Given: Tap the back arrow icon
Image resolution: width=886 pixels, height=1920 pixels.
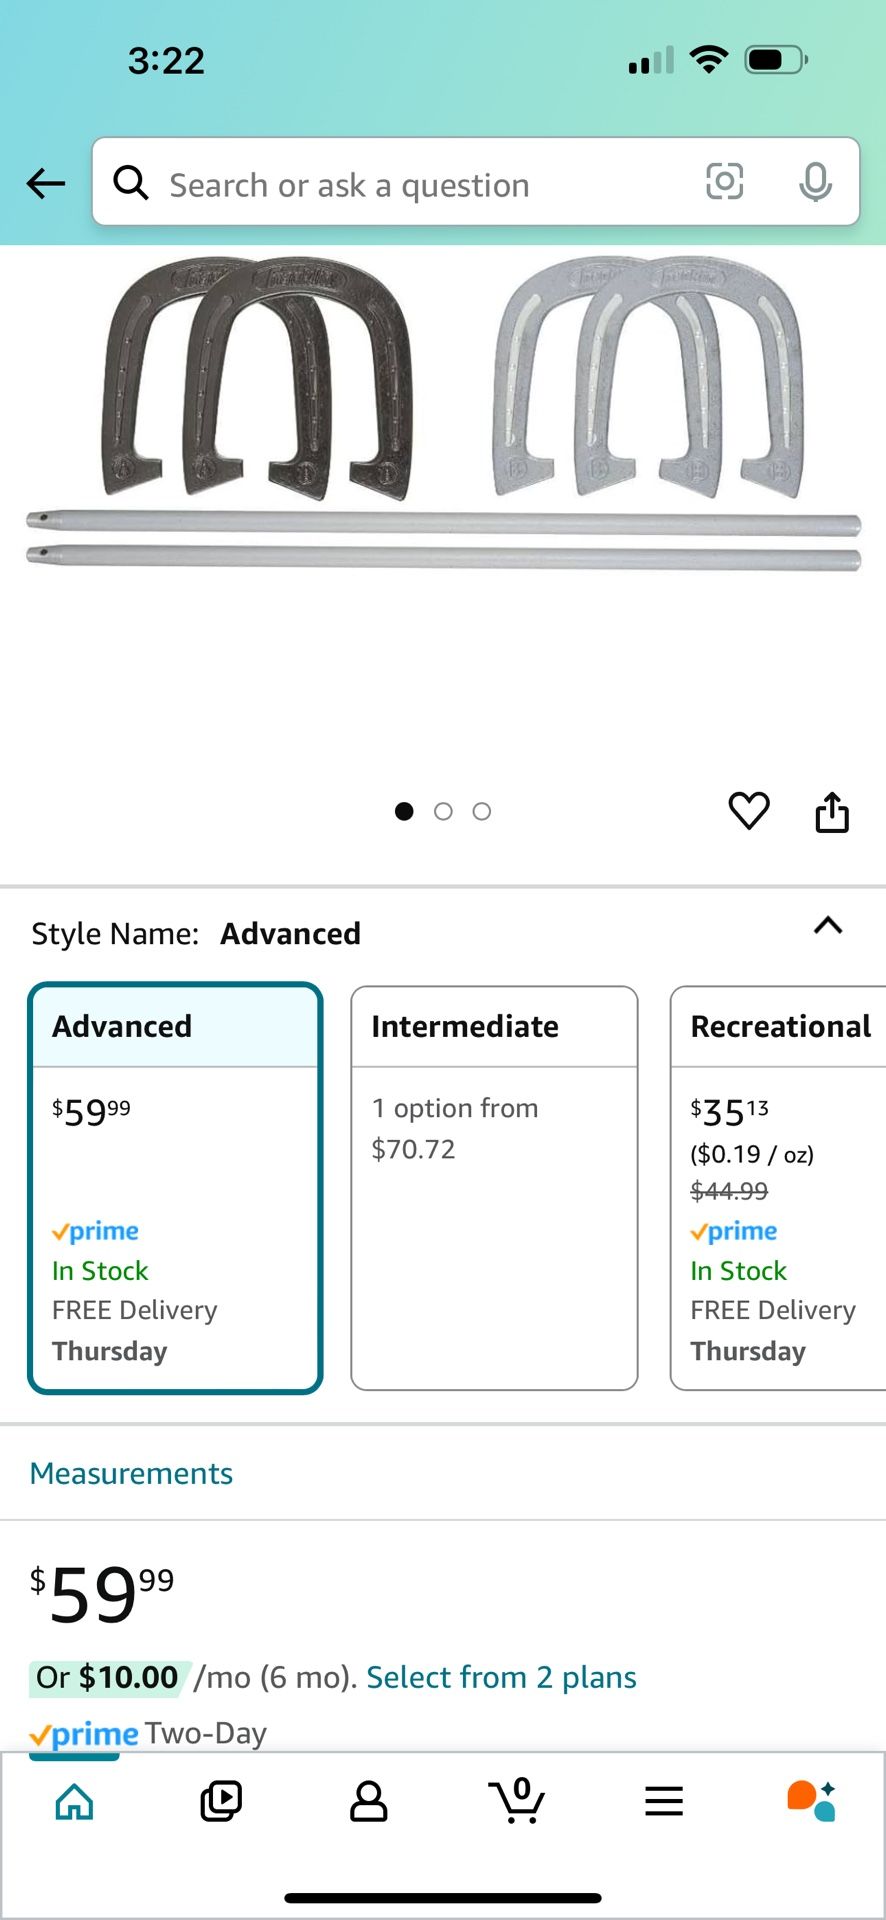Looking at the screenshot, I should pos(45,183).
